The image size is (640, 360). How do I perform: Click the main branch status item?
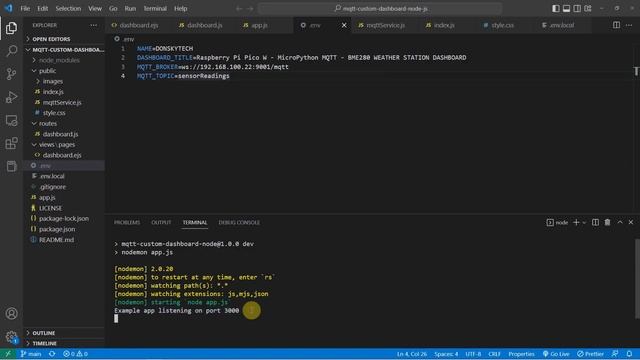[31, 354]
